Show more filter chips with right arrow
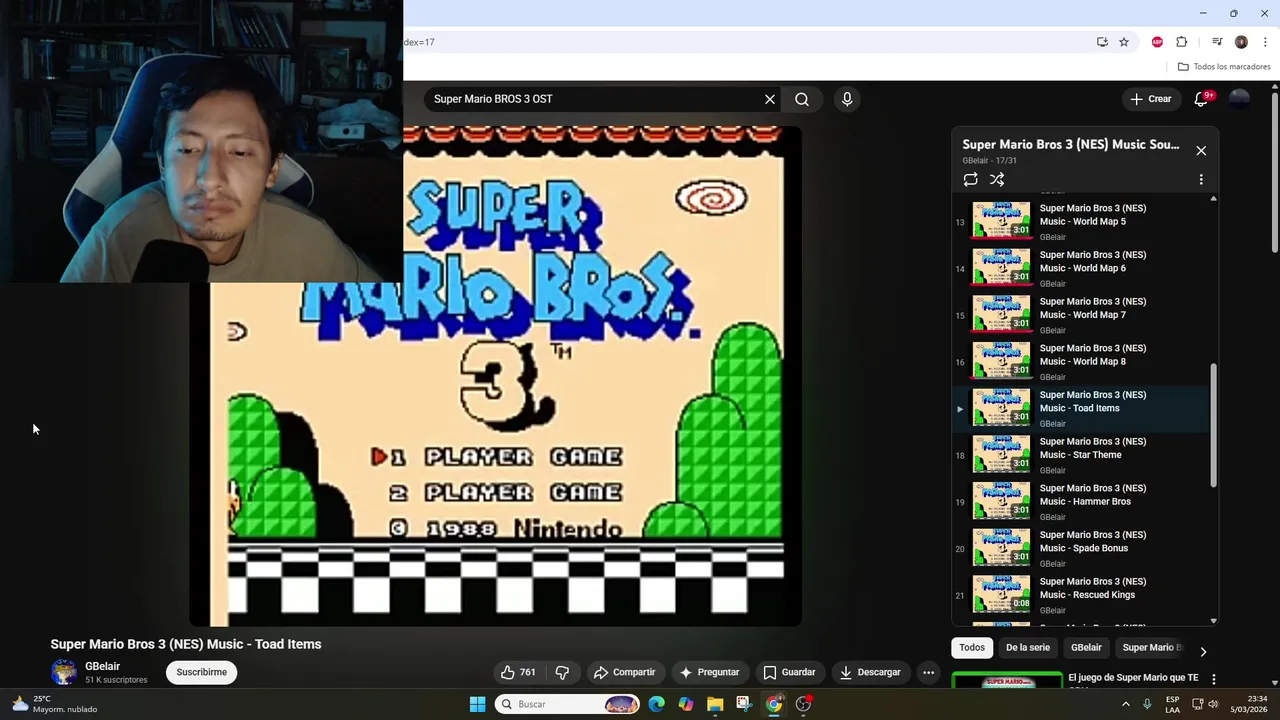This screenshot has width=1280, height=720. coord(1203,651)
